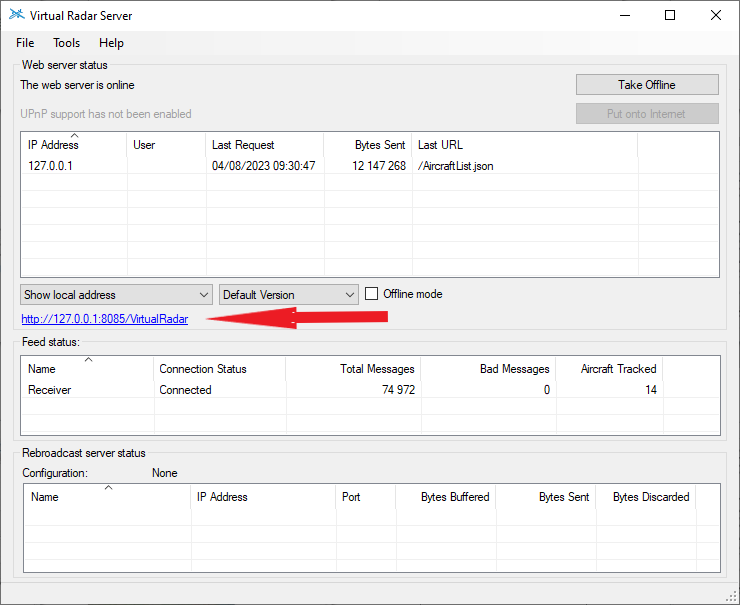This screenshot has height=605, width=740.
Task: Expand the Default Version dropdown
Action: coord(288,294)
